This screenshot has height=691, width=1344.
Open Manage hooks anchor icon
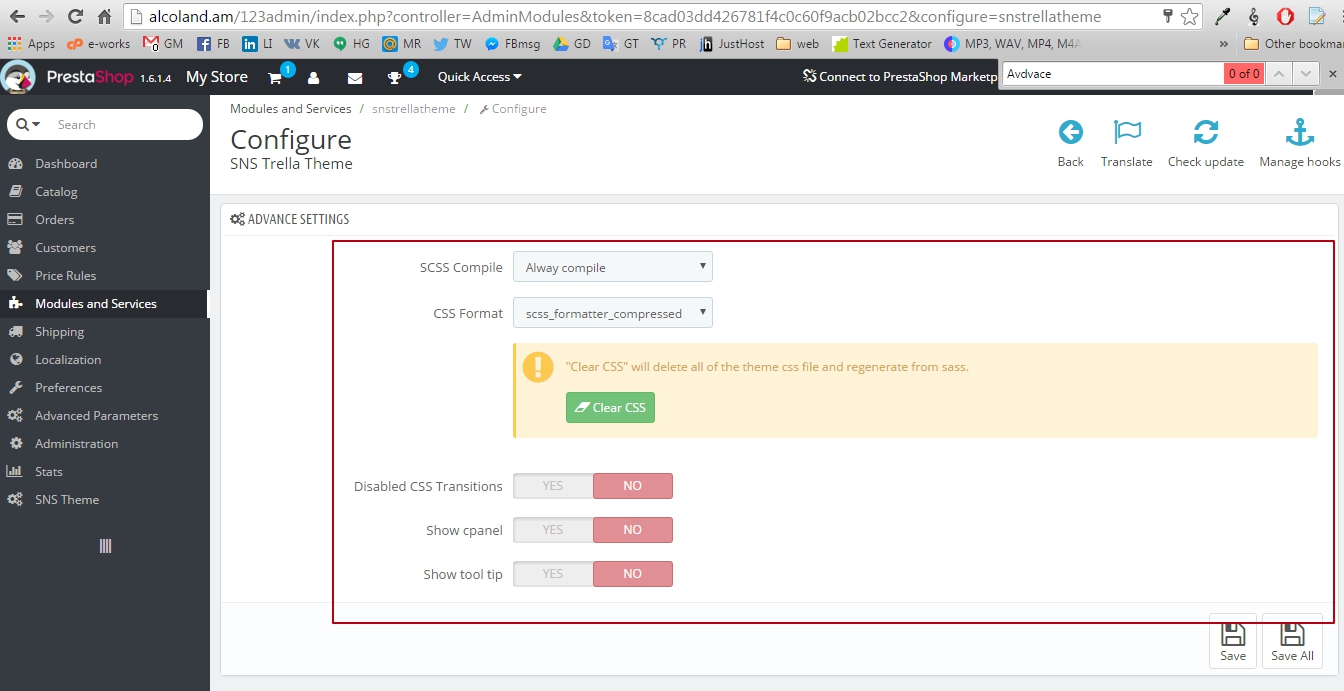pos(1299,133)
